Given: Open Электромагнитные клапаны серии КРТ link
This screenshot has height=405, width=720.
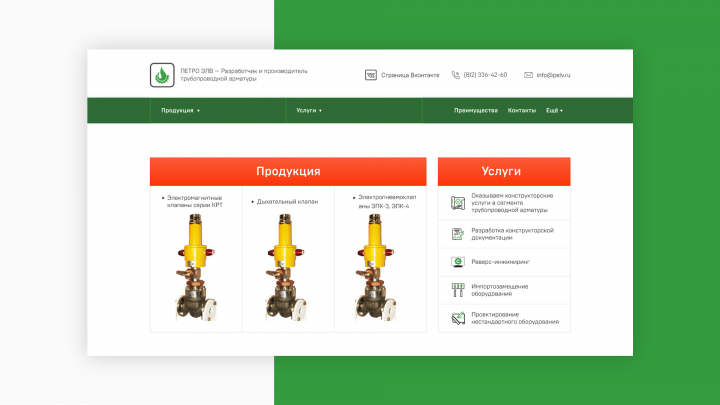Looking at the screenshot, I should coord(194,202).
